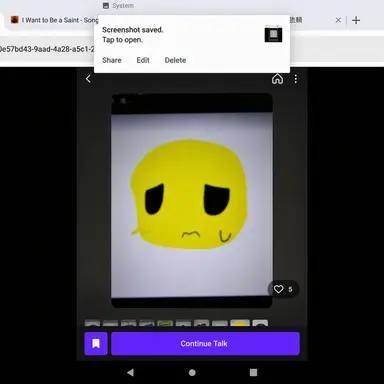This screenshot has height=384, width=384.
Task: Tap Share in the screenshot notification
Action: click(112, 60)
